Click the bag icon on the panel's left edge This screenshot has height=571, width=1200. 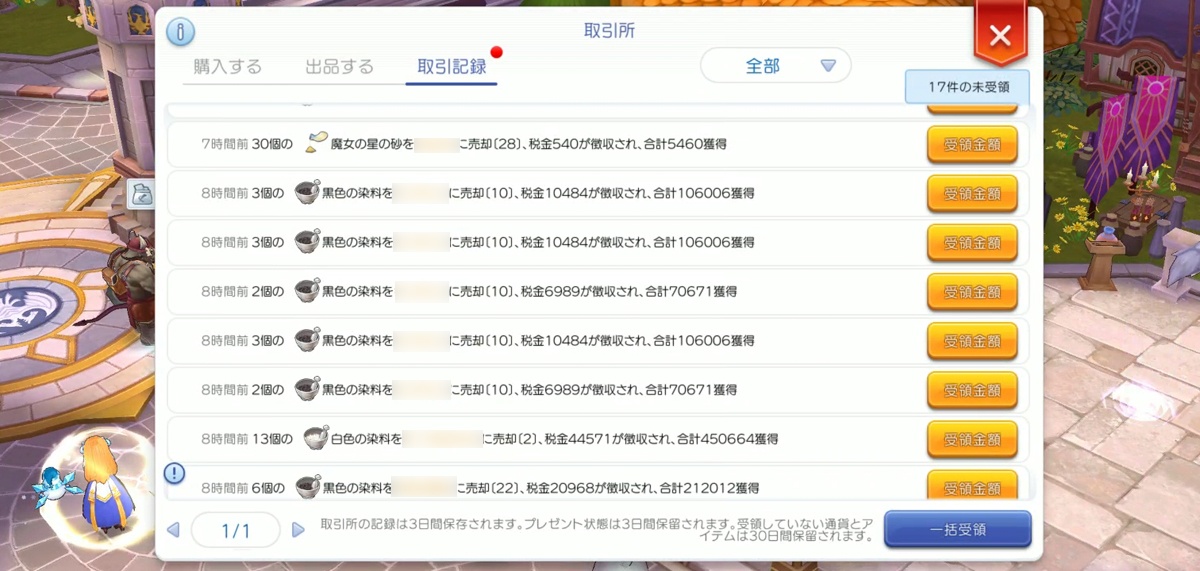tap(142, 194)
